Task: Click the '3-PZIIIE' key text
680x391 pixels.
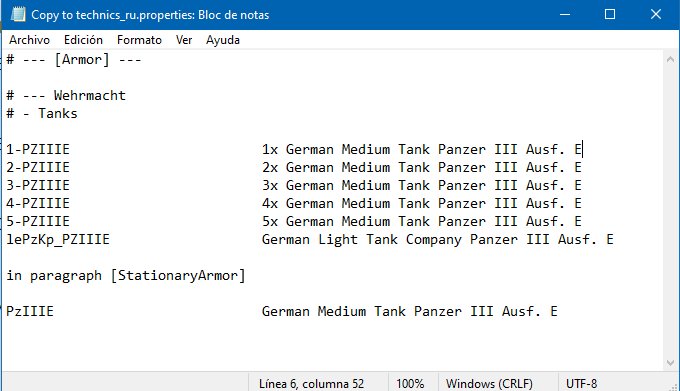Action: 38,186
